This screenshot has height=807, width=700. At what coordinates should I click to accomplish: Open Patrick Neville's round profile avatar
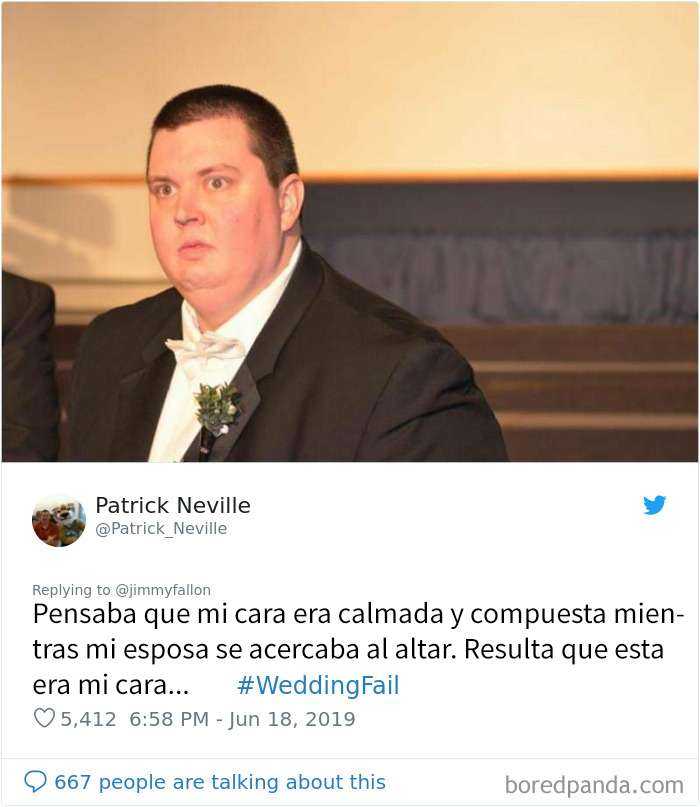point(59,520)
